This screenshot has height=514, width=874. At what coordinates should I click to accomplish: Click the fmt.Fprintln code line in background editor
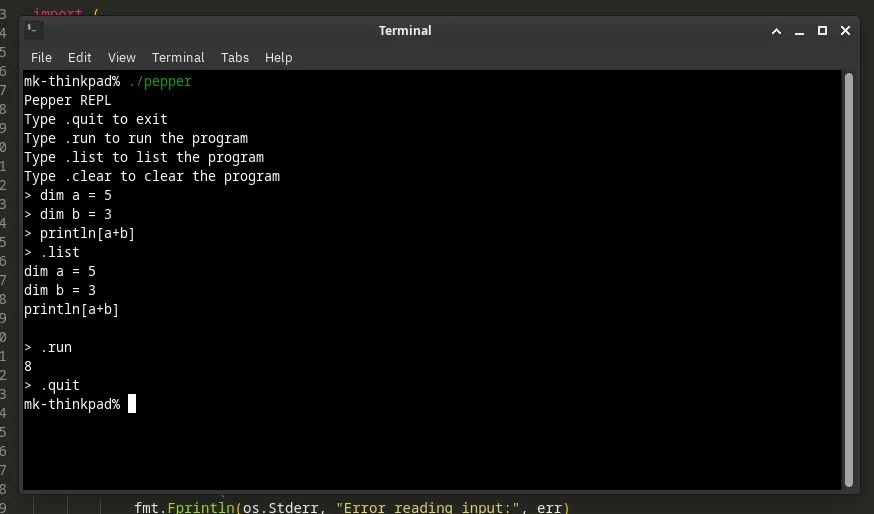(351, 507)
